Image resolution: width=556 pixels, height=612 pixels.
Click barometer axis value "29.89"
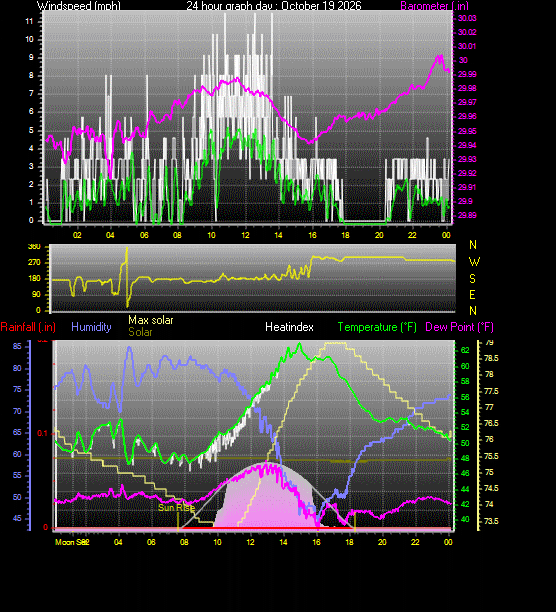(x=467, y=215)
